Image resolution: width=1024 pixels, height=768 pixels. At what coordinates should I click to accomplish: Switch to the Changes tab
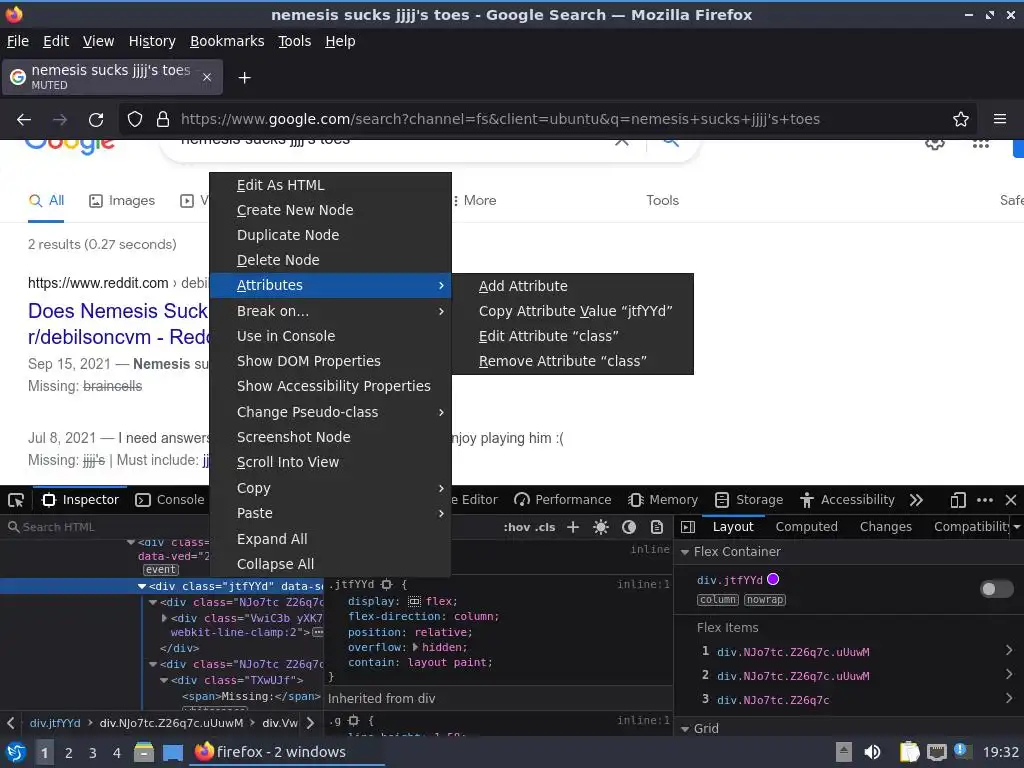886,527
